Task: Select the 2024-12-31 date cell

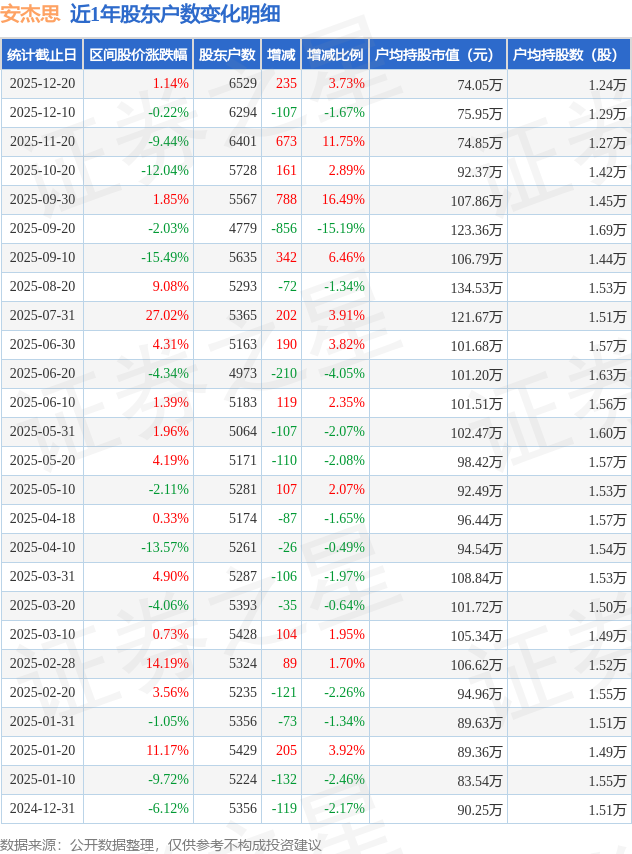Action: 42,809
